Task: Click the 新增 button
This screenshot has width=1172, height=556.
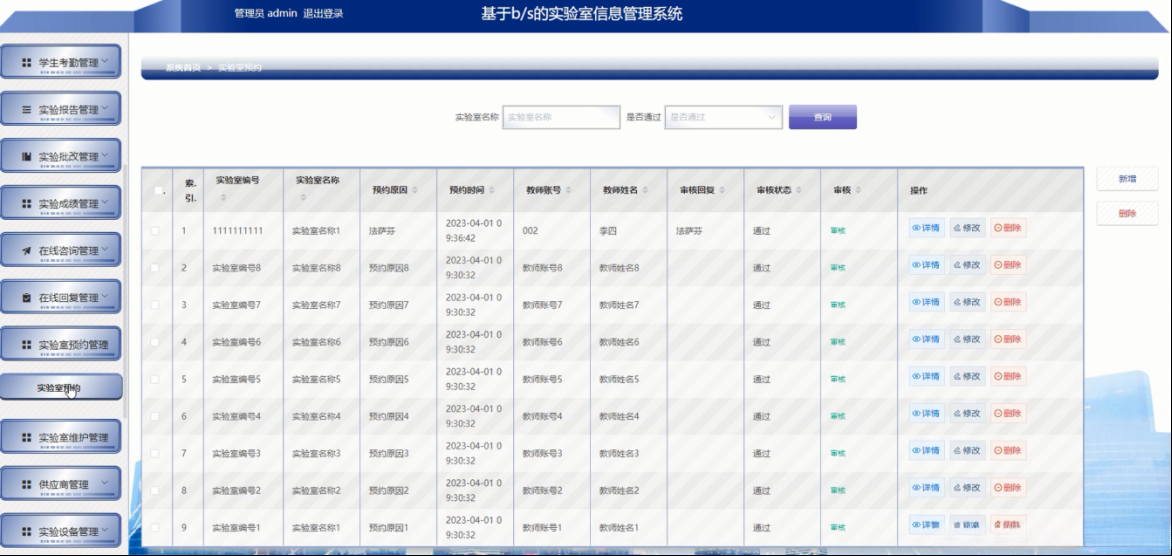Action: tap(1127, 179)
